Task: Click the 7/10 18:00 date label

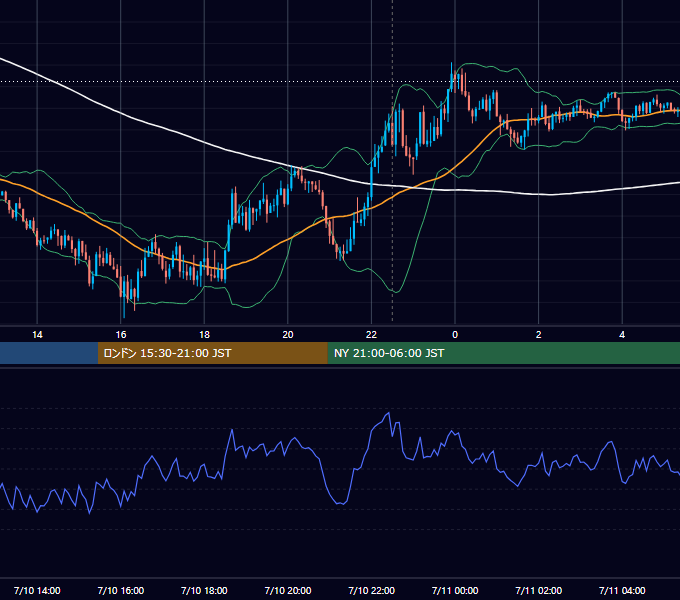Action: pyautogui.click(x=204, y=590)
